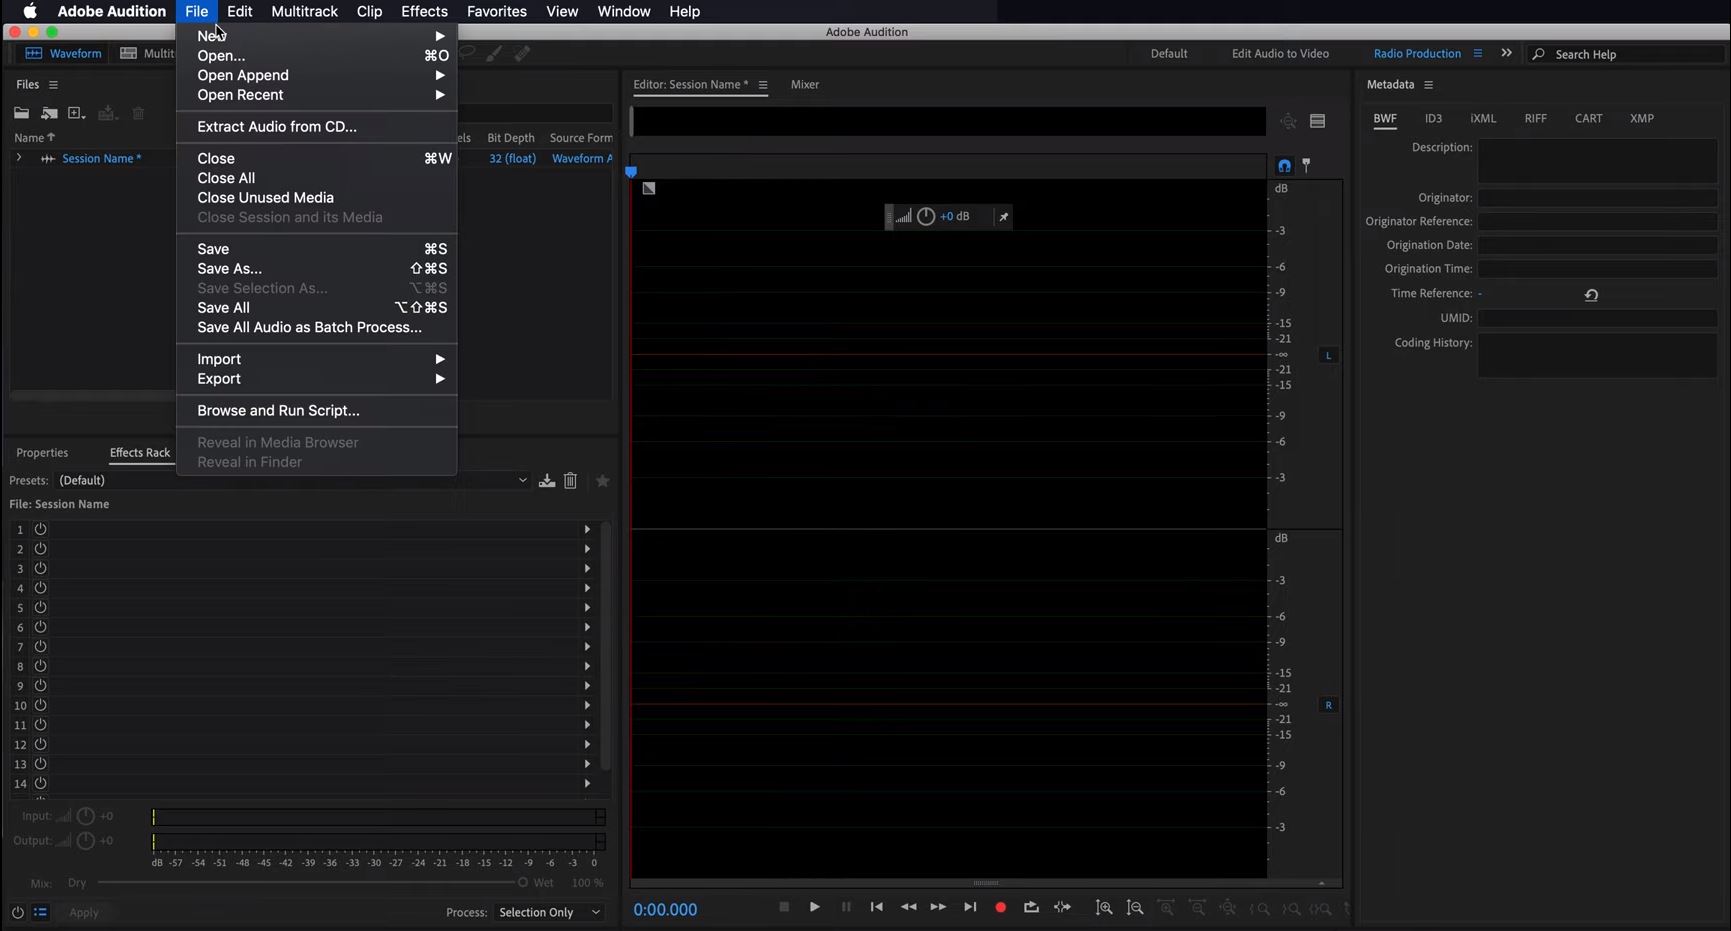This screenshot has height=931, width=1731.
Task: Open the workspace menu next to Radio Production
Action: [x=1477, y=53]
